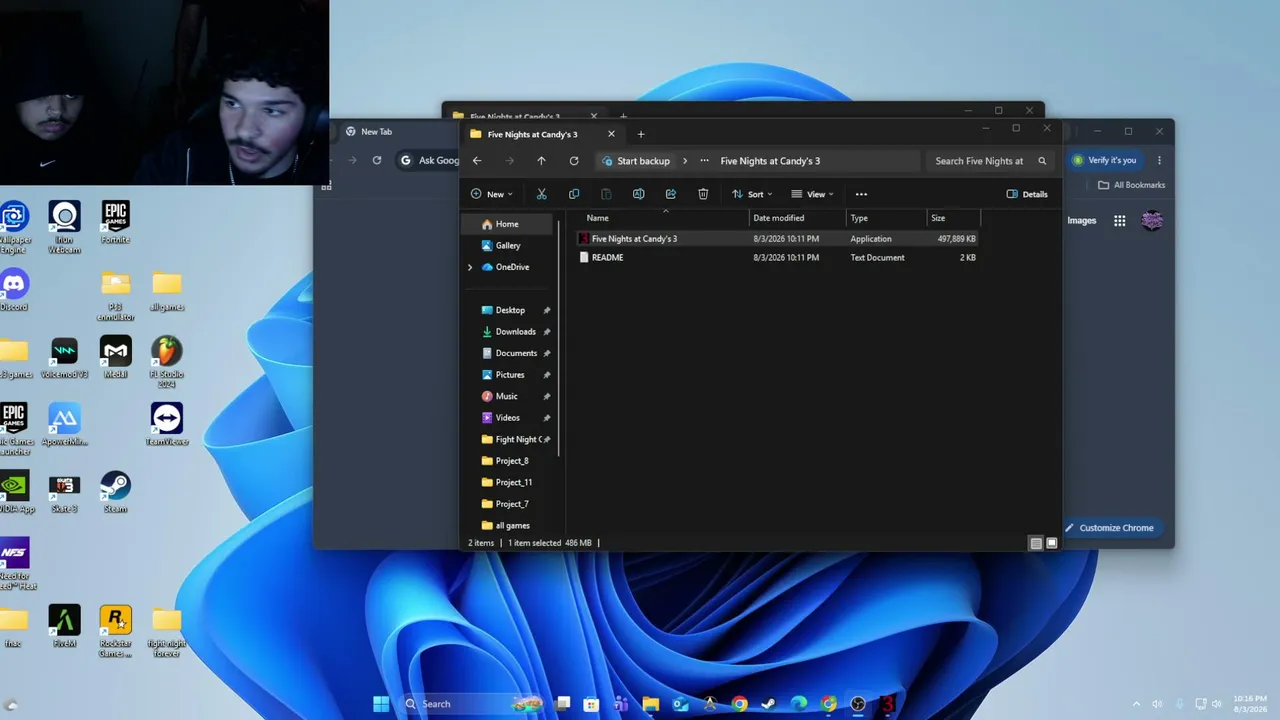Select the NVIDIA App desktop icon

pyautogui.click(x=14, y=492)
